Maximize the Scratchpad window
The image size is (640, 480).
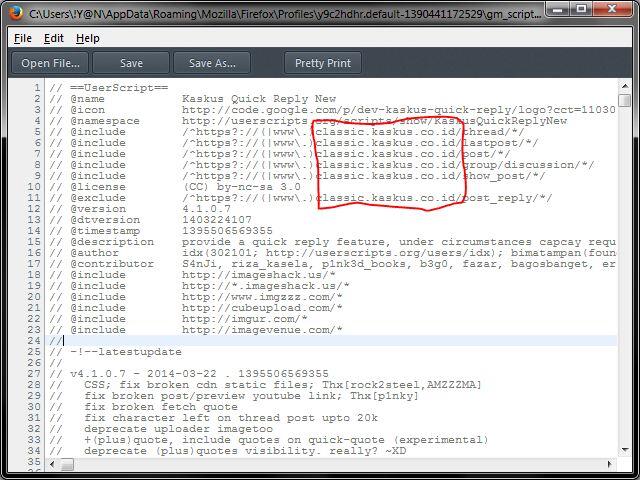[x=581, y=9]
